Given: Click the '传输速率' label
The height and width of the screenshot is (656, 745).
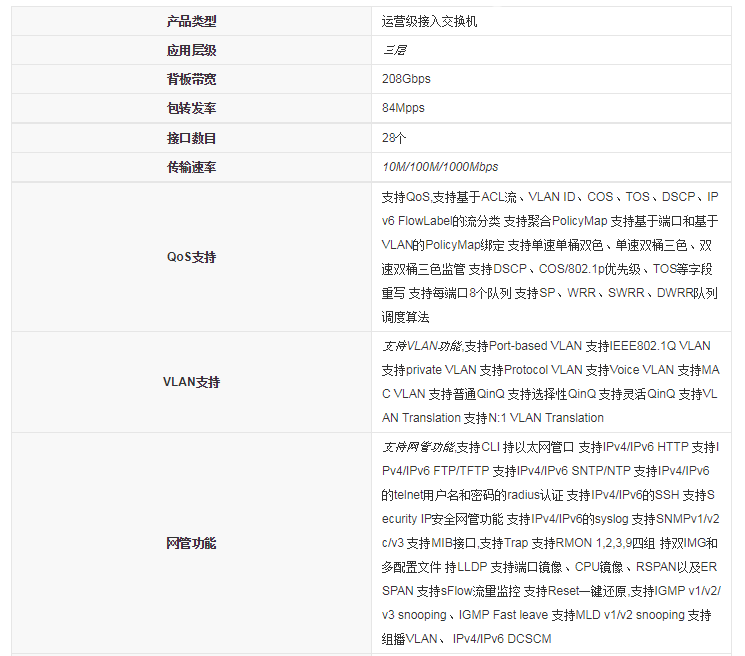Looking at the screenshot, I should [191, 167].
